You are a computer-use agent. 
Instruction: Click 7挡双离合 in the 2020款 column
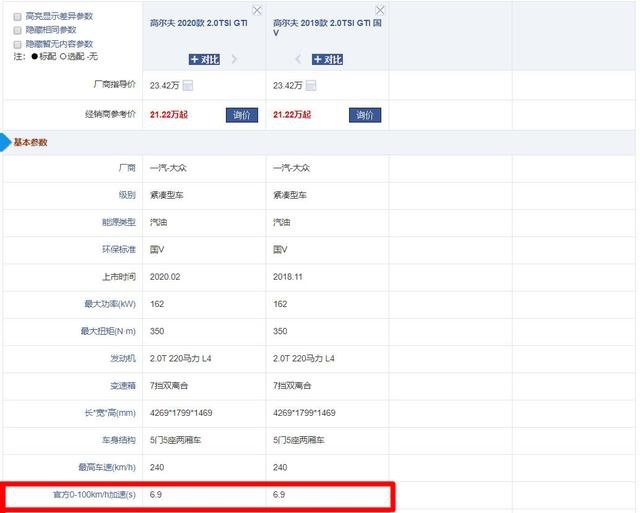pyautogui.click(x=169, y=385)
